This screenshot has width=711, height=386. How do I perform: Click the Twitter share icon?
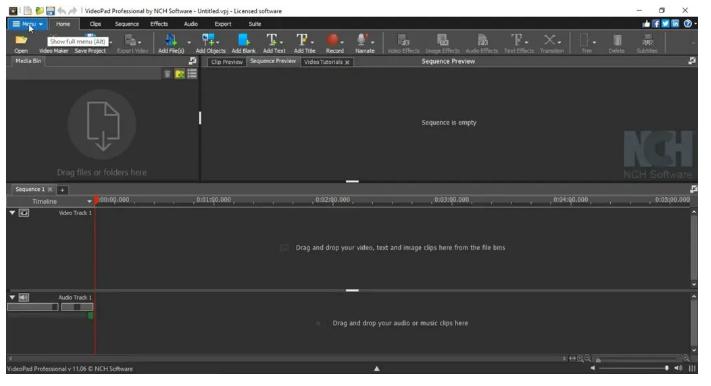(666, 24)
